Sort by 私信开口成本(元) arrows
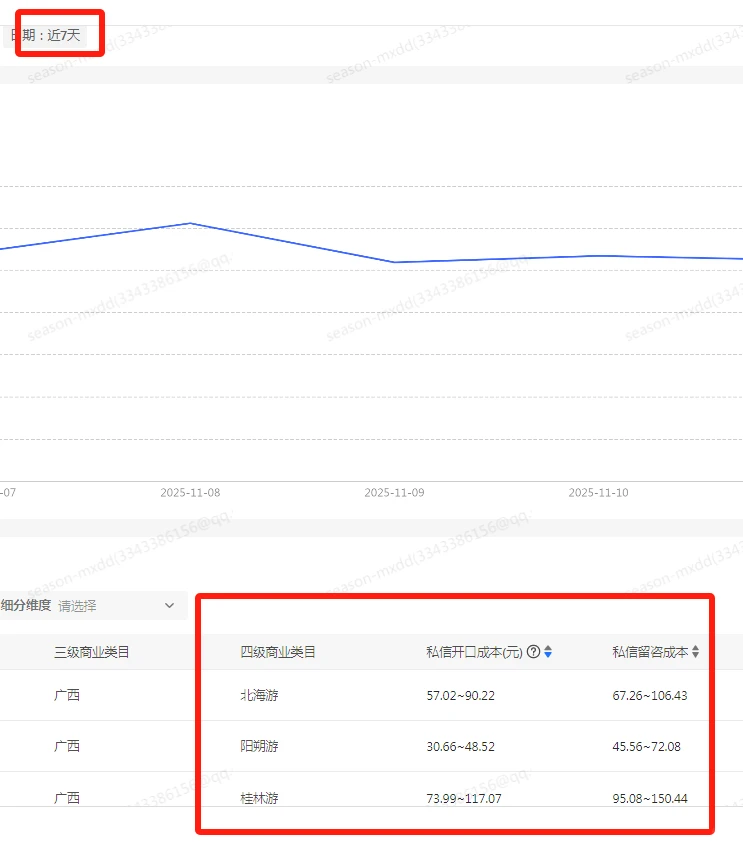 (548, 652)
